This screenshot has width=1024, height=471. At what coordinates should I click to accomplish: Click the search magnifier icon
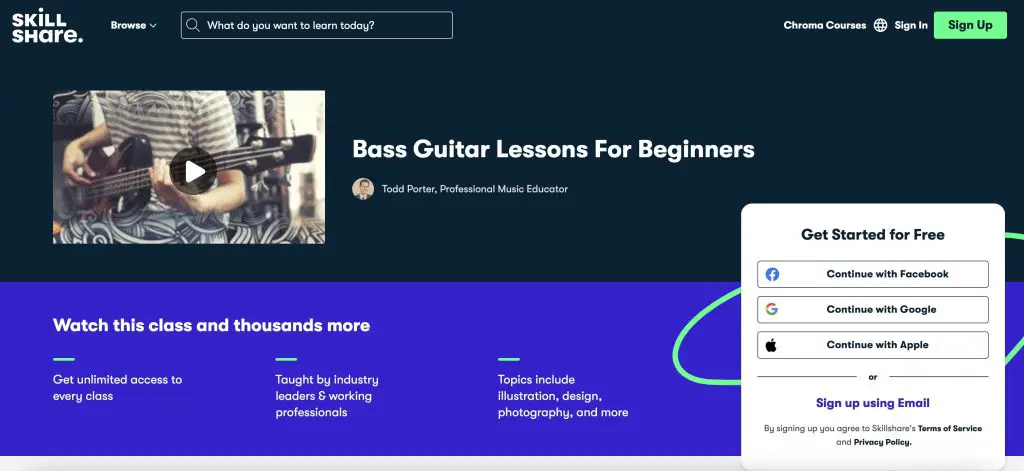(x=193, y=25)
